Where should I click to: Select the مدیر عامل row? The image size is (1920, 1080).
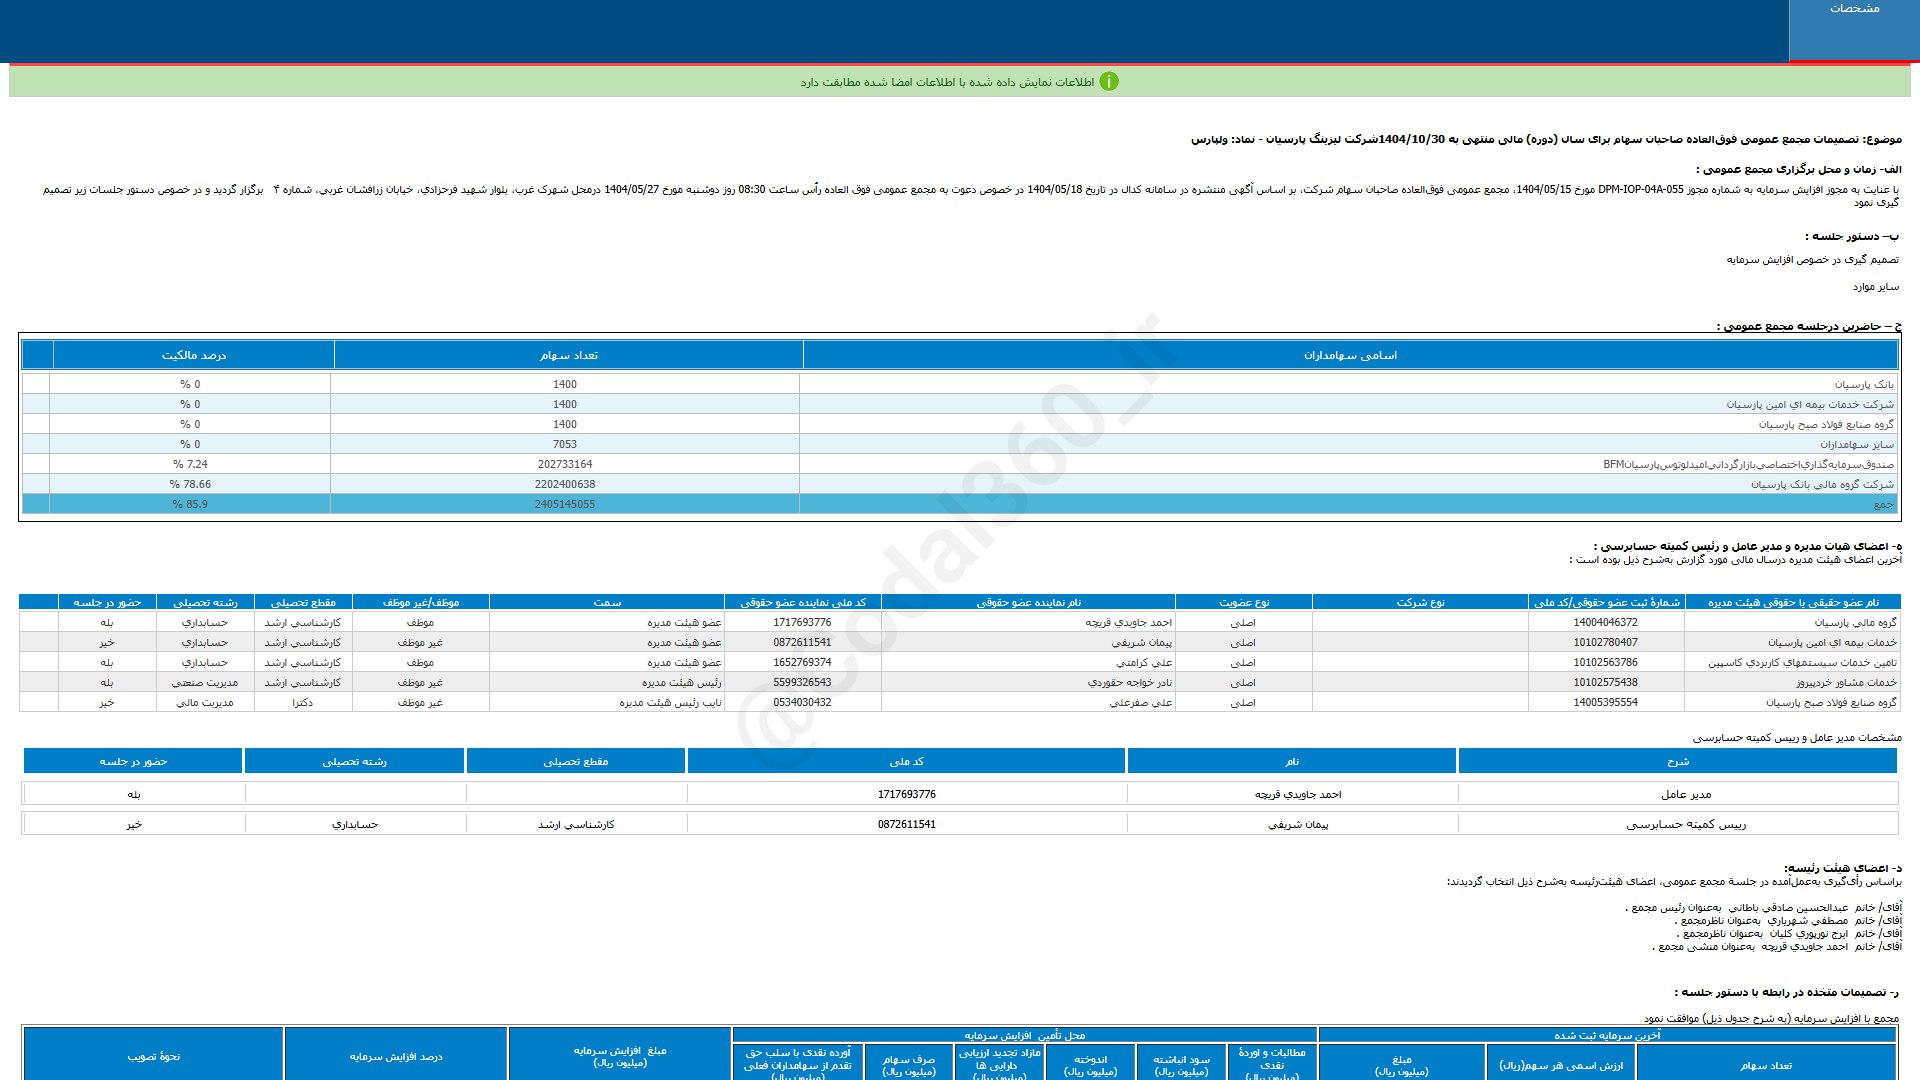click(960, 794)
